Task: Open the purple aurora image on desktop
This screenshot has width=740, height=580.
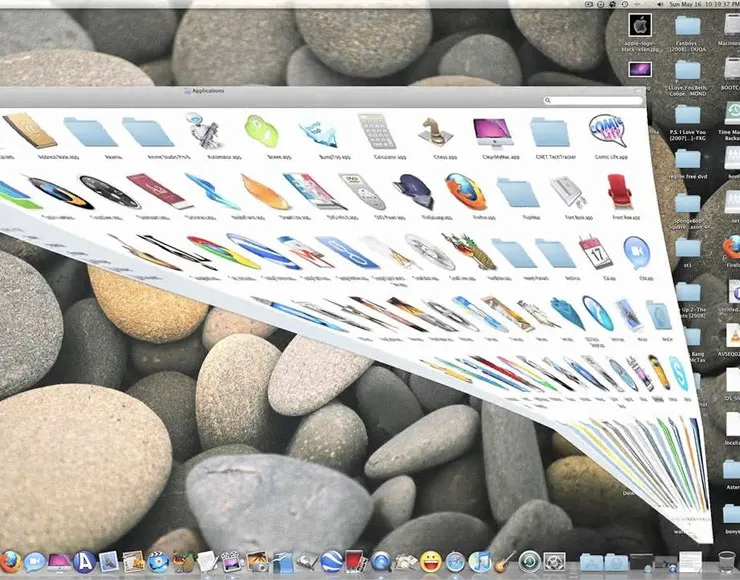Action: [640, 70]
